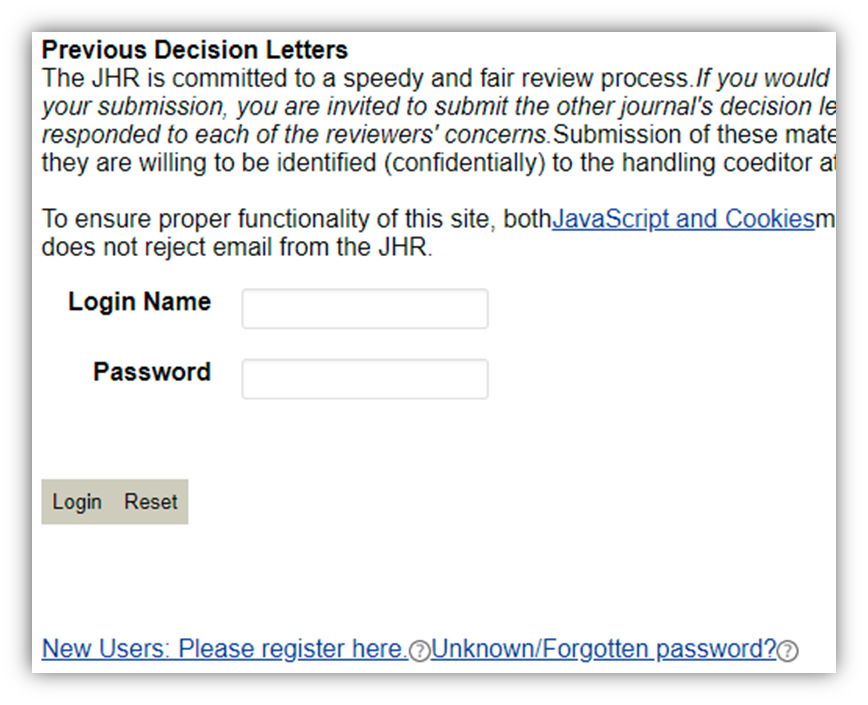The height and width of the screenshot is (705, 868).
Task: Click the line "does not reject email"
Action: pyautogui.click(x=237, y=247)
